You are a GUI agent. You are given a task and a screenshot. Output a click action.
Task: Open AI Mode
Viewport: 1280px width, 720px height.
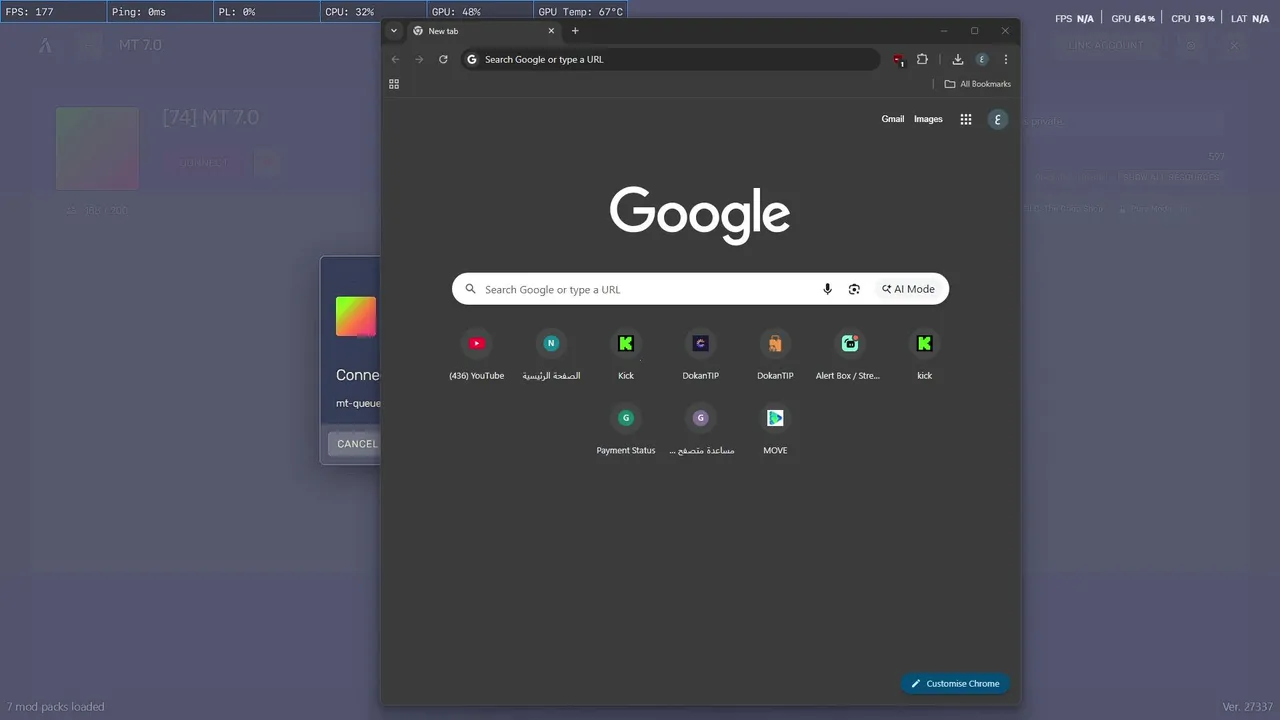pyautogui.click(x=909, y=289)
